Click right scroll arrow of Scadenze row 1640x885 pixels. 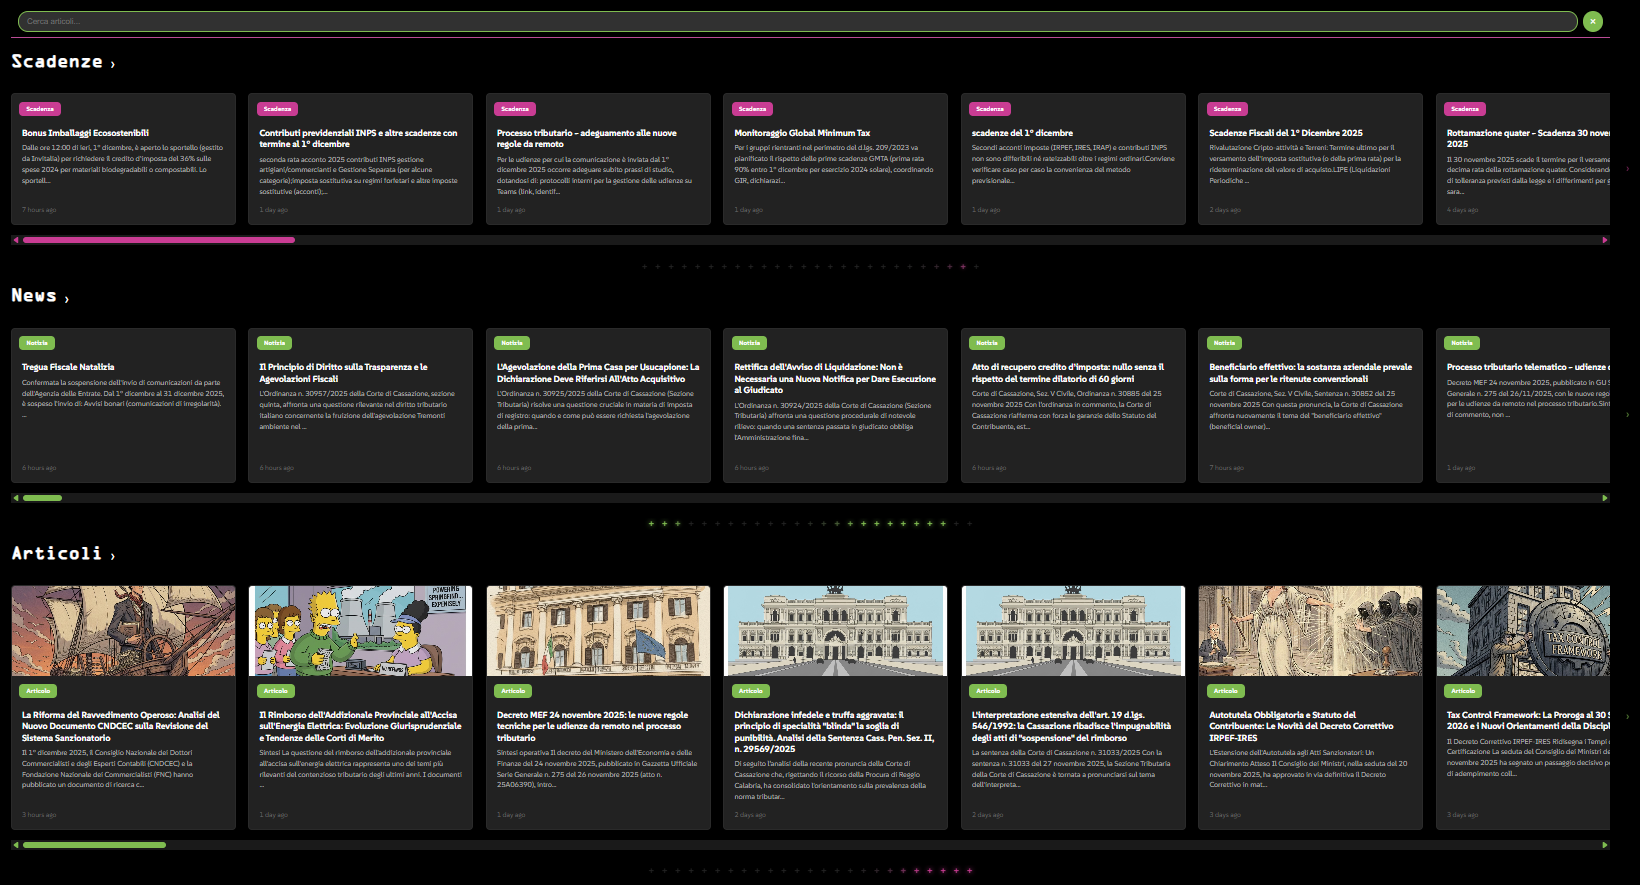[x=1605, y=240]
